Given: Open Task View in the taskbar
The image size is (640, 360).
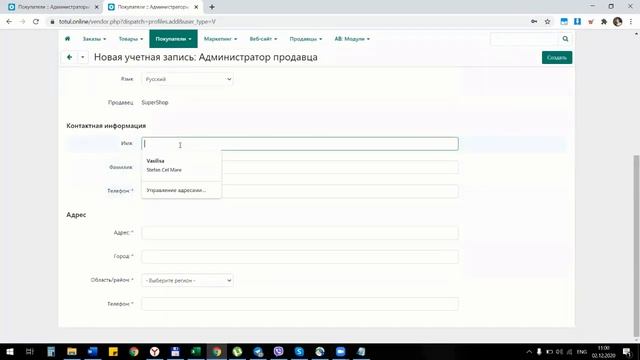Looking at the screenshot, I should click(30, 351).
